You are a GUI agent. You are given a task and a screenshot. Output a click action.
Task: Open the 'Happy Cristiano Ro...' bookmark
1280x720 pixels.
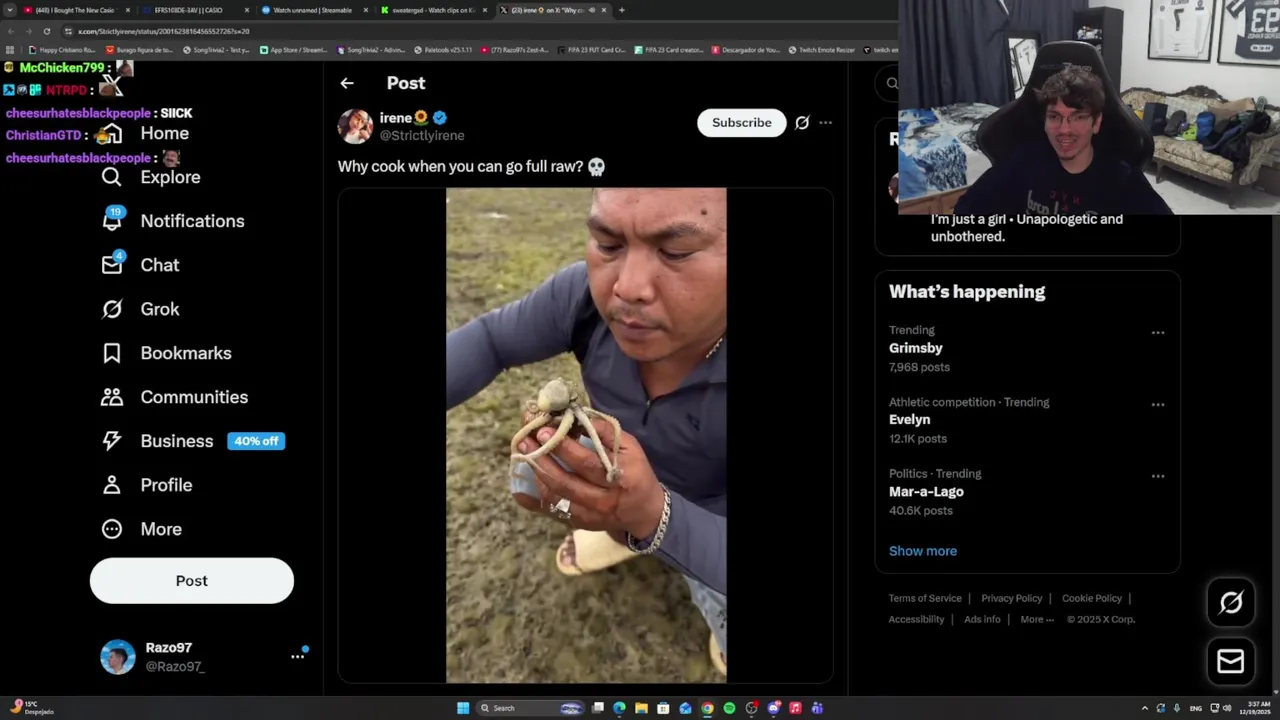pos(62,50)
